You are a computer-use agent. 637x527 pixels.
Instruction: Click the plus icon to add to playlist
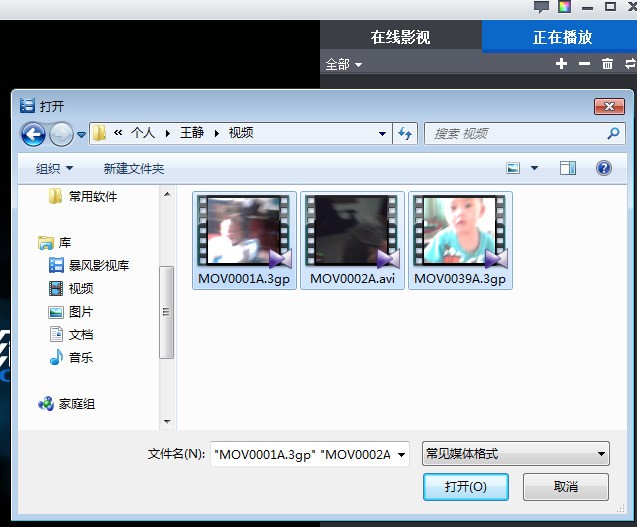[x=561, y=64]
